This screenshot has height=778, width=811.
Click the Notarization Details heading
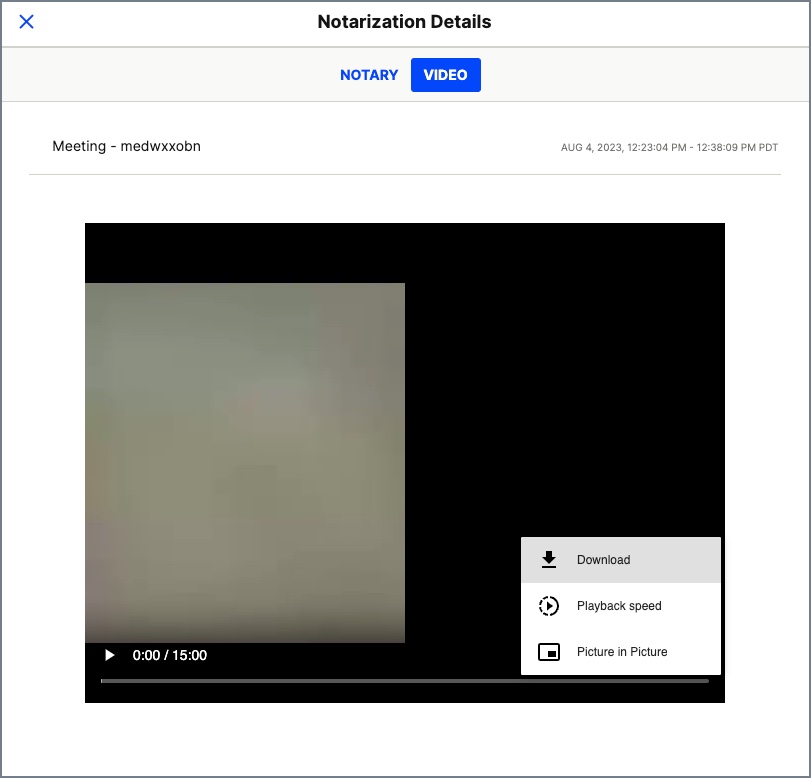click(404, 22)
